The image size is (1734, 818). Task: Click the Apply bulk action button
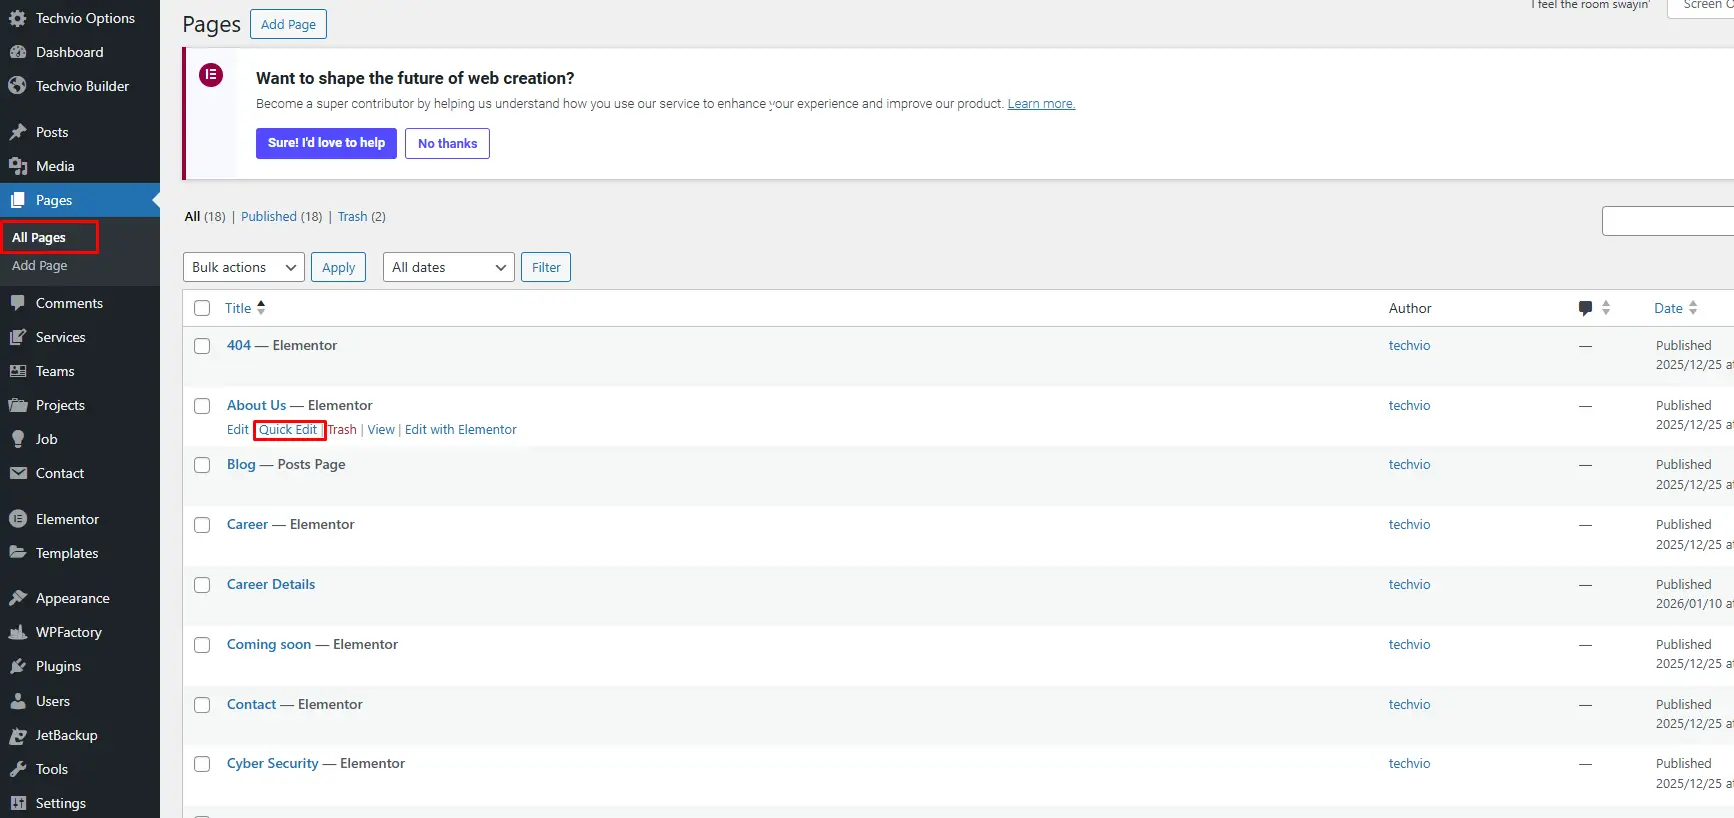339,267
